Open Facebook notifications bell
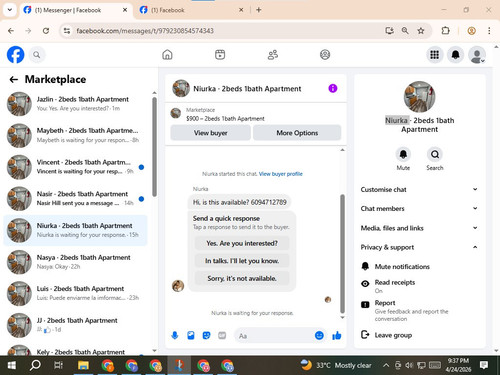 pyautogui.click(x=456, y=55)
